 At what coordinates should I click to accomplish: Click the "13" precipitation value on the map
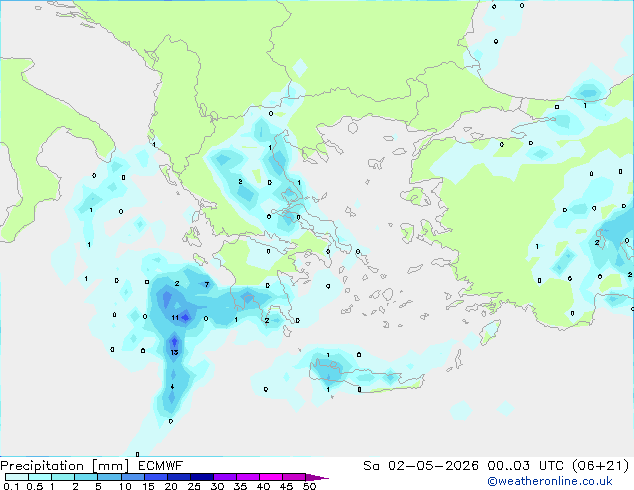tap(174, 353)
